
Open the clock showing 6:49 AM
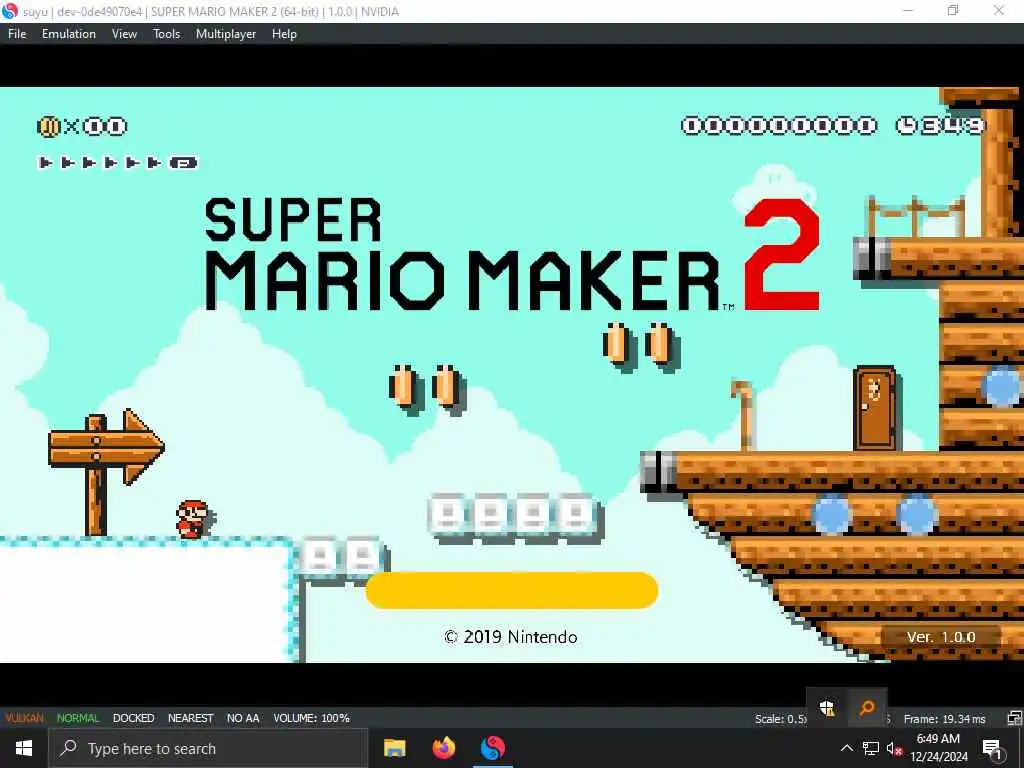938,748
